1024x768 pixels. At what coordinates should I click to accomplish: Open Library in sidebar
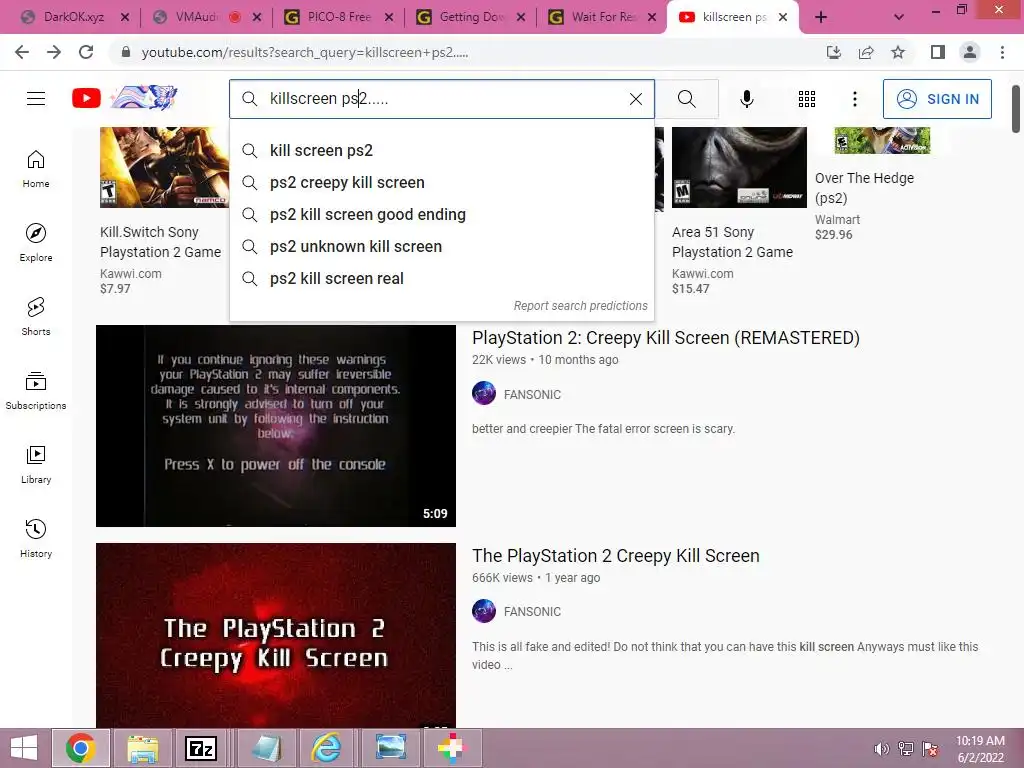tap(36, 464)
